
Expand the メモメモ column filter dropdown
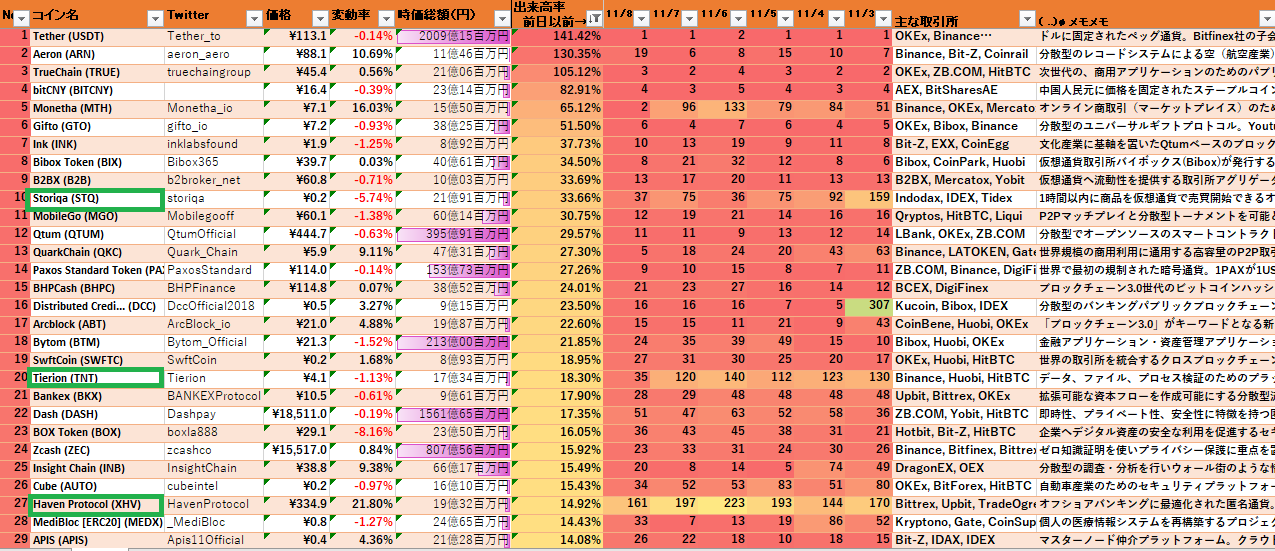1264,17
